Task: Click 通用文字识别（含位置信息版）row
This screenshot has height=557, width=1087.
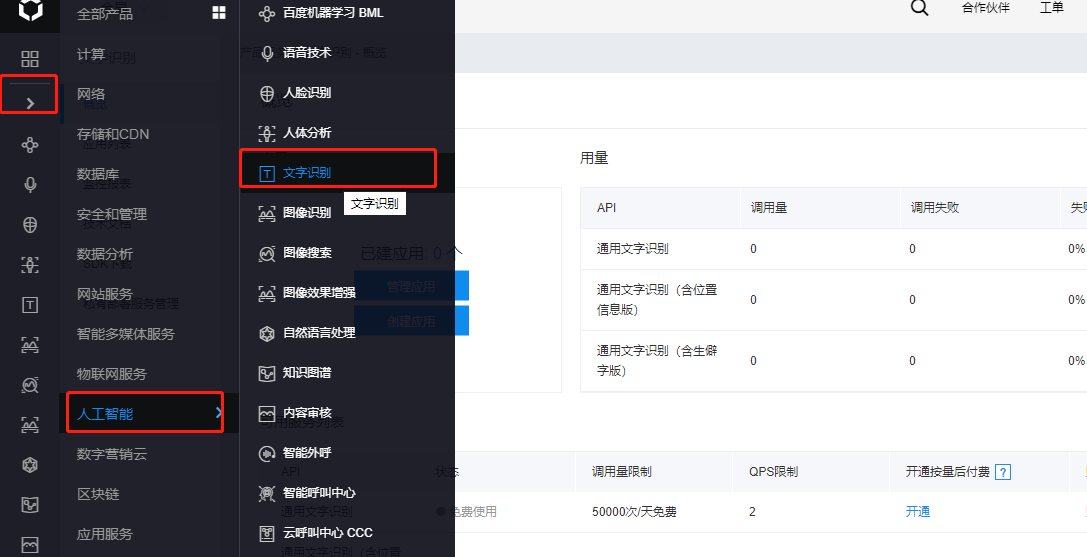Action: pyautogui.click(x=656, y=300)
